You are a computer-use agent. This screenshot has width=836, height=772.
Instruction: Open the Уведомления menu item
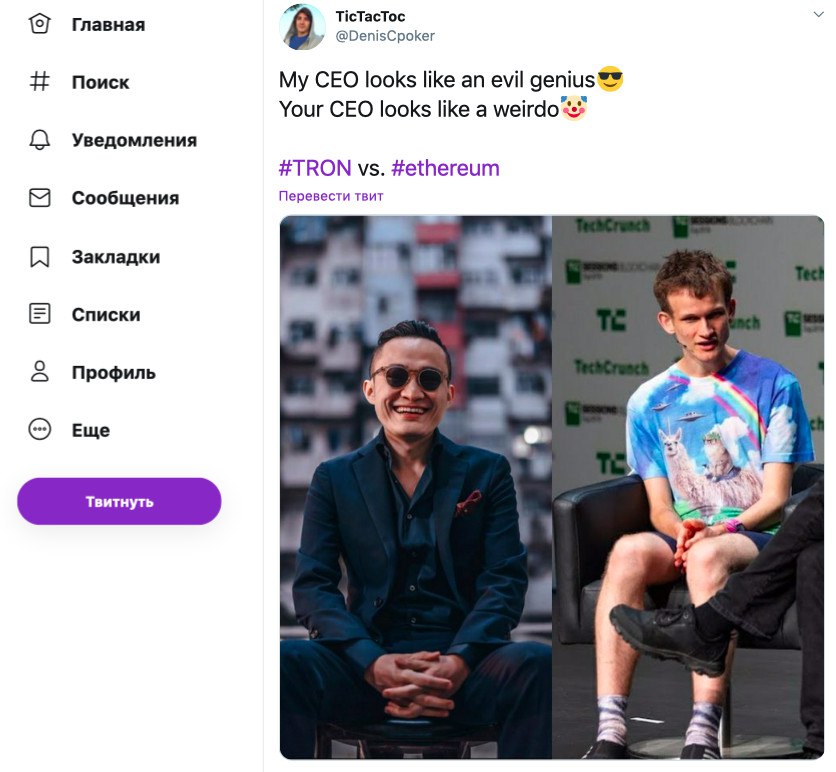pyautogui.click(x=134, y=140)
